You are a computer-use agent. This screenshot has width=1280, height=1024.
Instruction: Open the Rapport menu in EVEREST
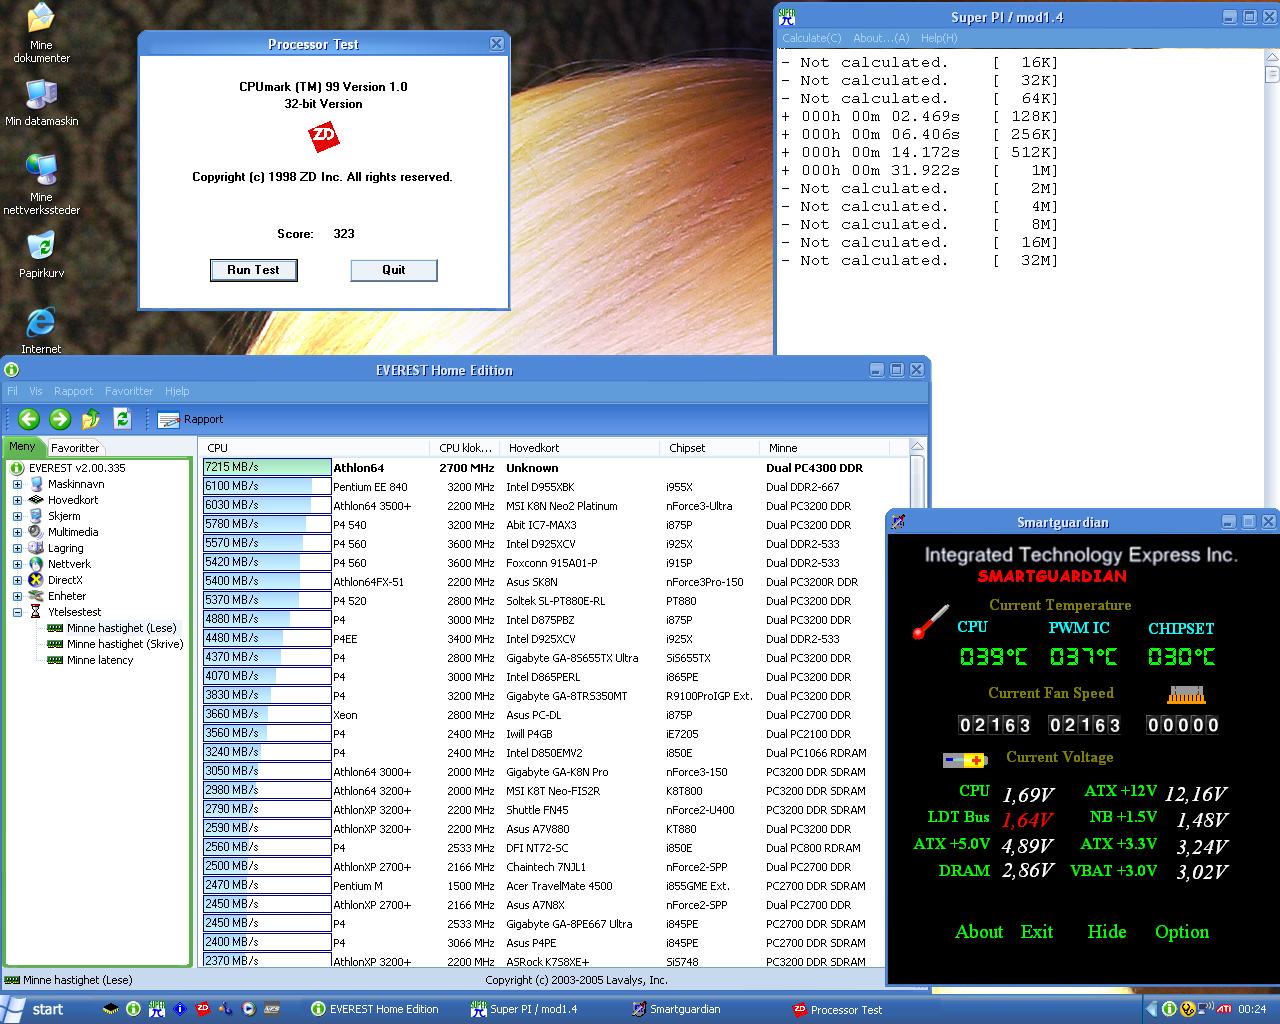[73, 391]
